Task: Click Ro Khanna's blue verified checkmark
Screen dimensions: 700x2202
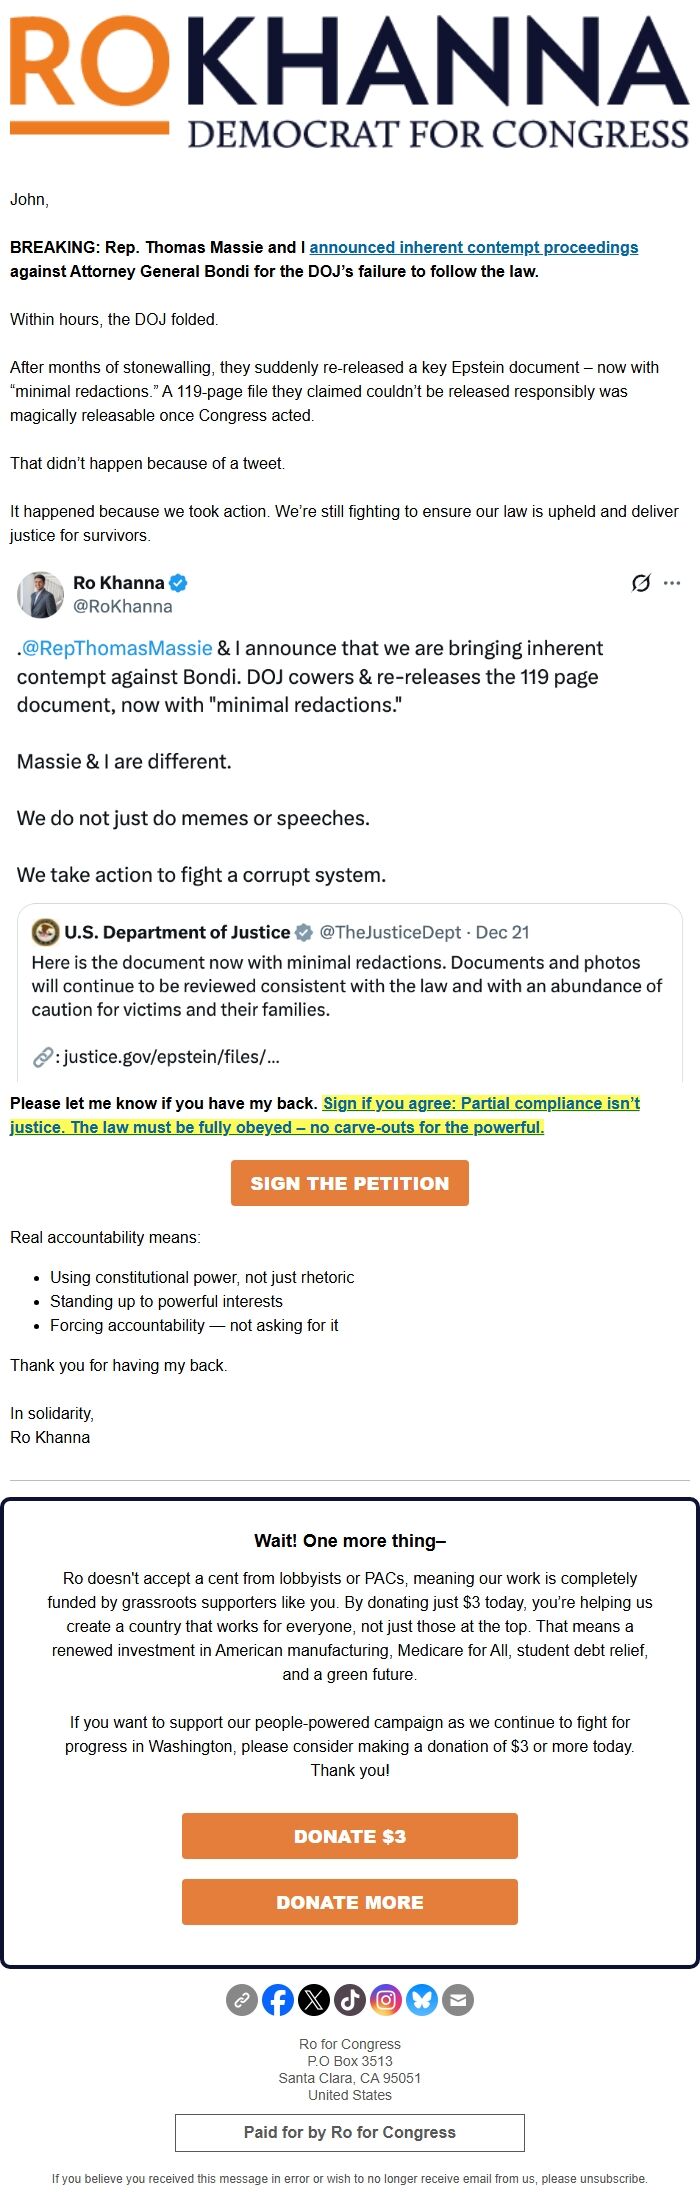Action: [177, 581]
